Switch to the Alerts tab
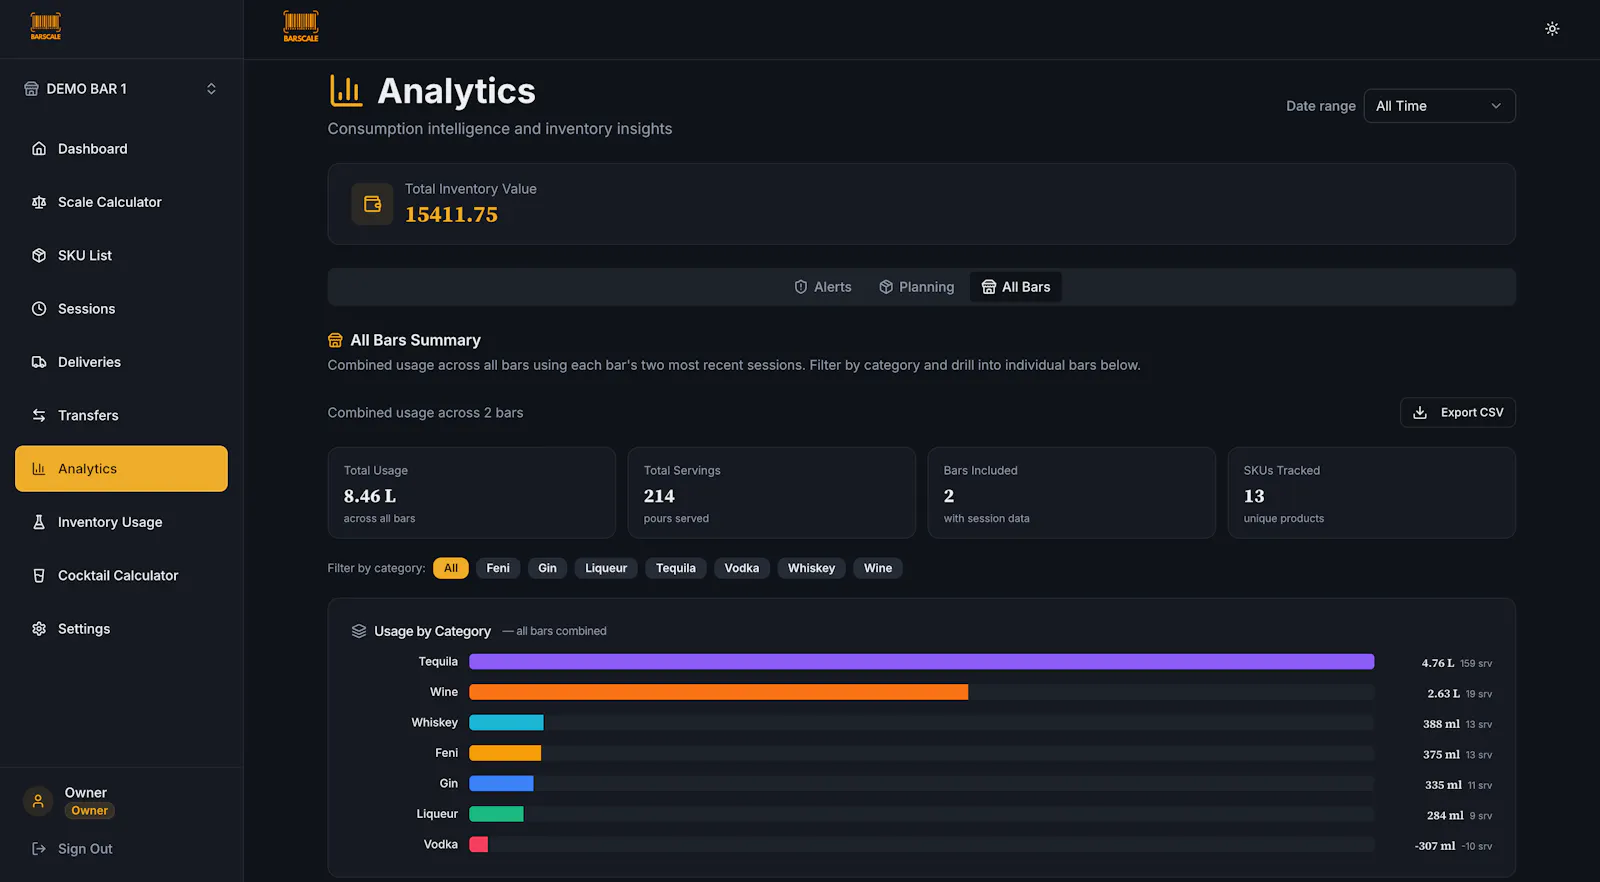This screenshot has width=1600, height=882. 822,287
